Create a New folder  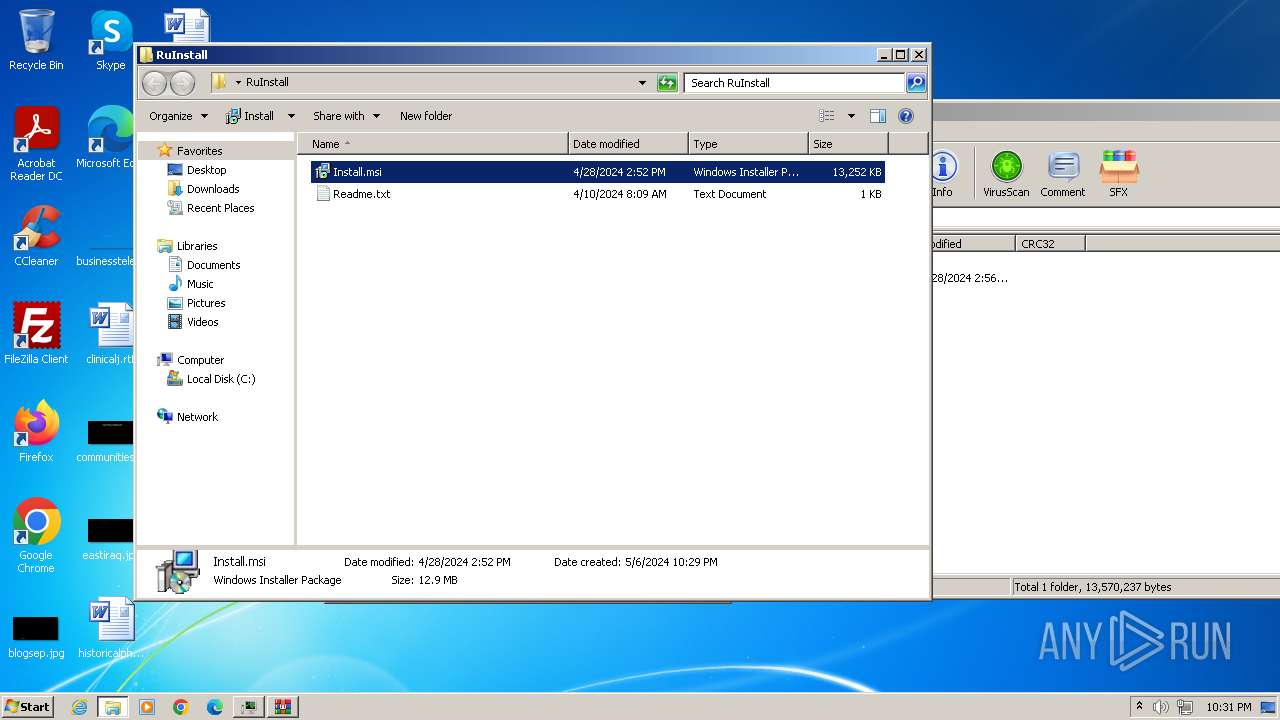coord(426,116)
